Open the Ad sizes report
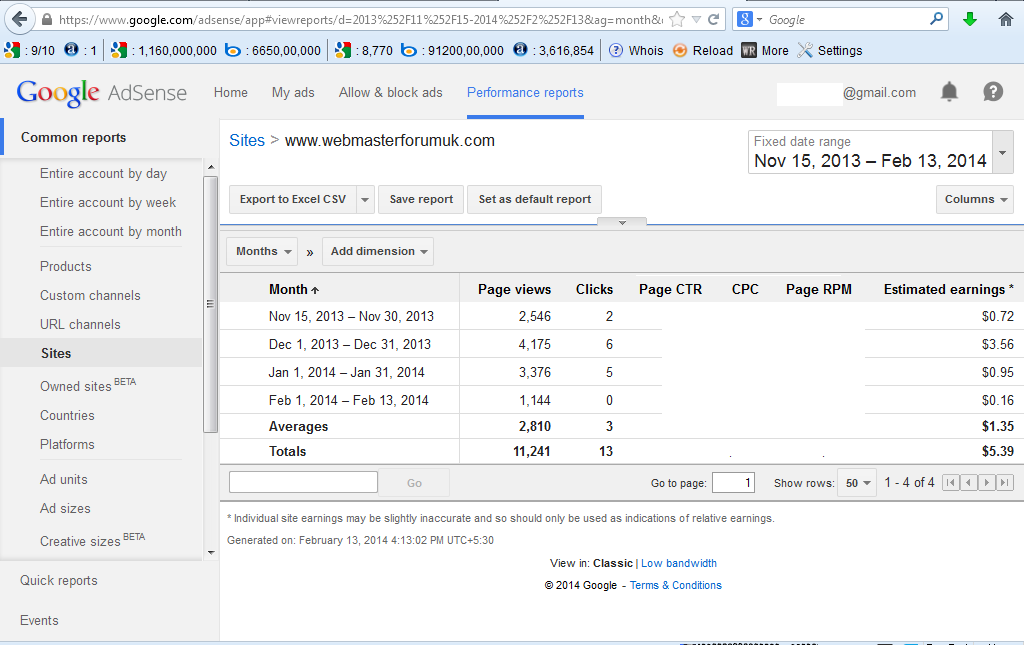The height and width of the screenshot is (645, 1024). [65, 508]
